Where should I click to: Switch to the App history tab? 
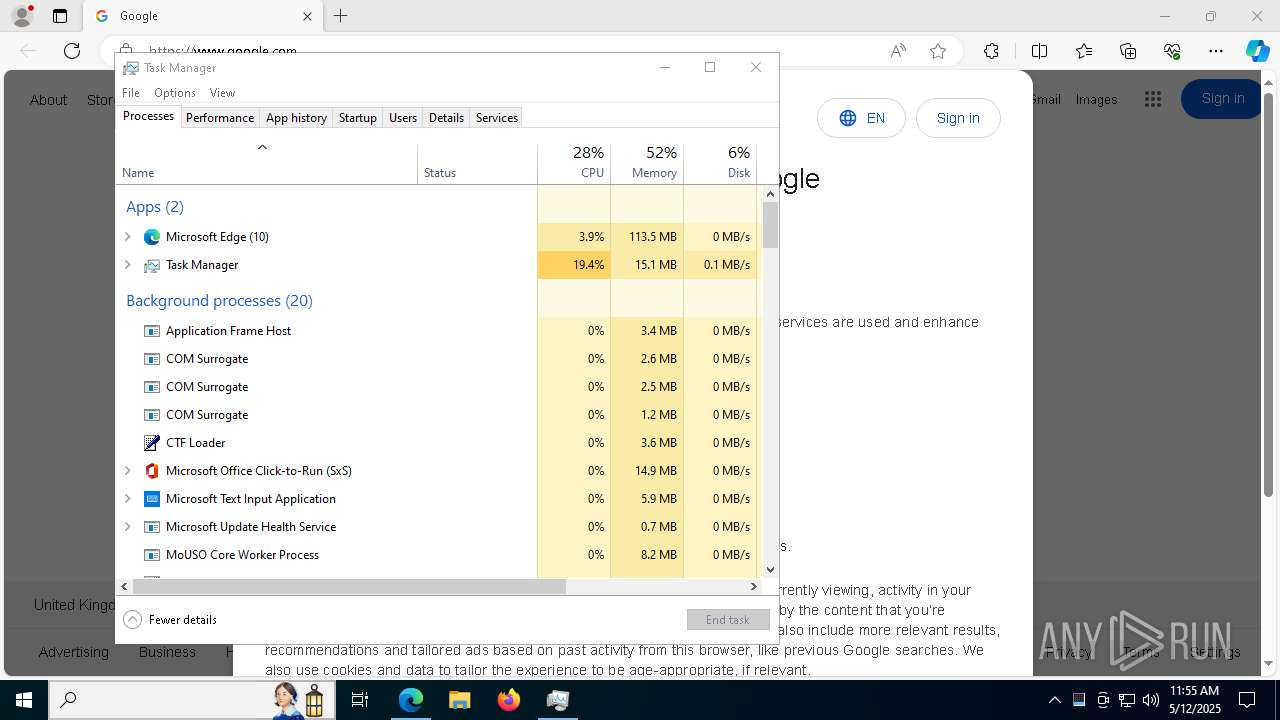[x=296, y=117]
